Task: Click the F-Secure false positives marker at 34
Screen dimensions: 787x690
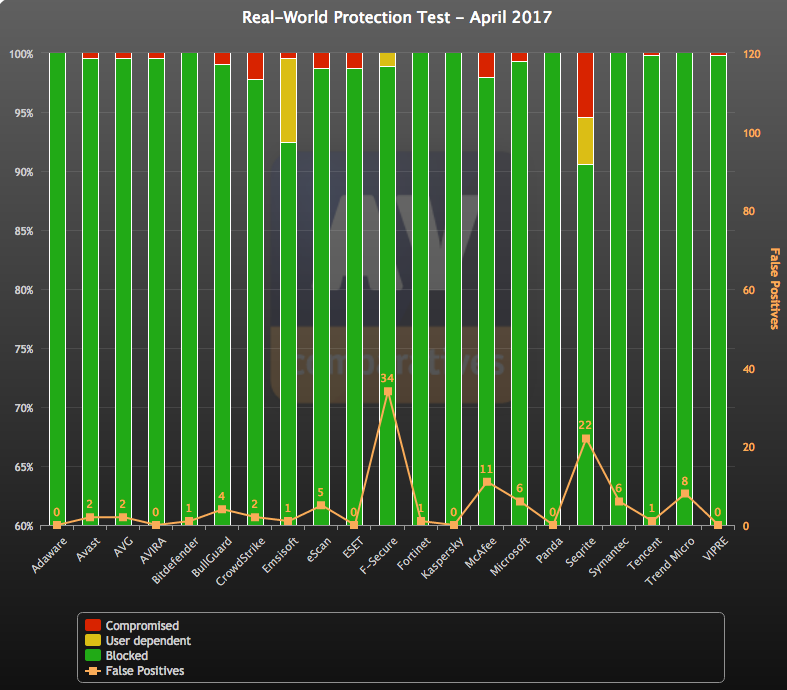Action: click(x=387, y=392)
